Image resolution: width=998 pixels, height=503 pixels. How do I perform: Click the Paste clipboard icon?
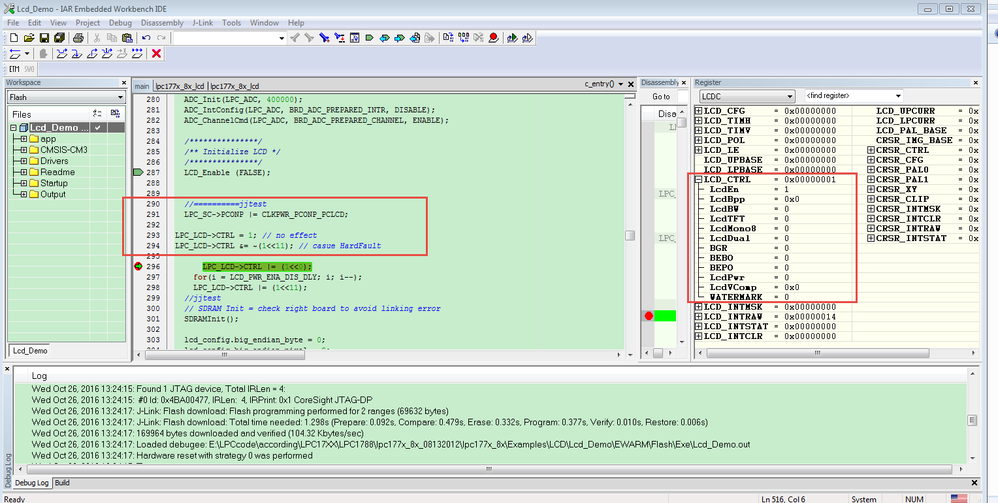[x=127, y=38]
